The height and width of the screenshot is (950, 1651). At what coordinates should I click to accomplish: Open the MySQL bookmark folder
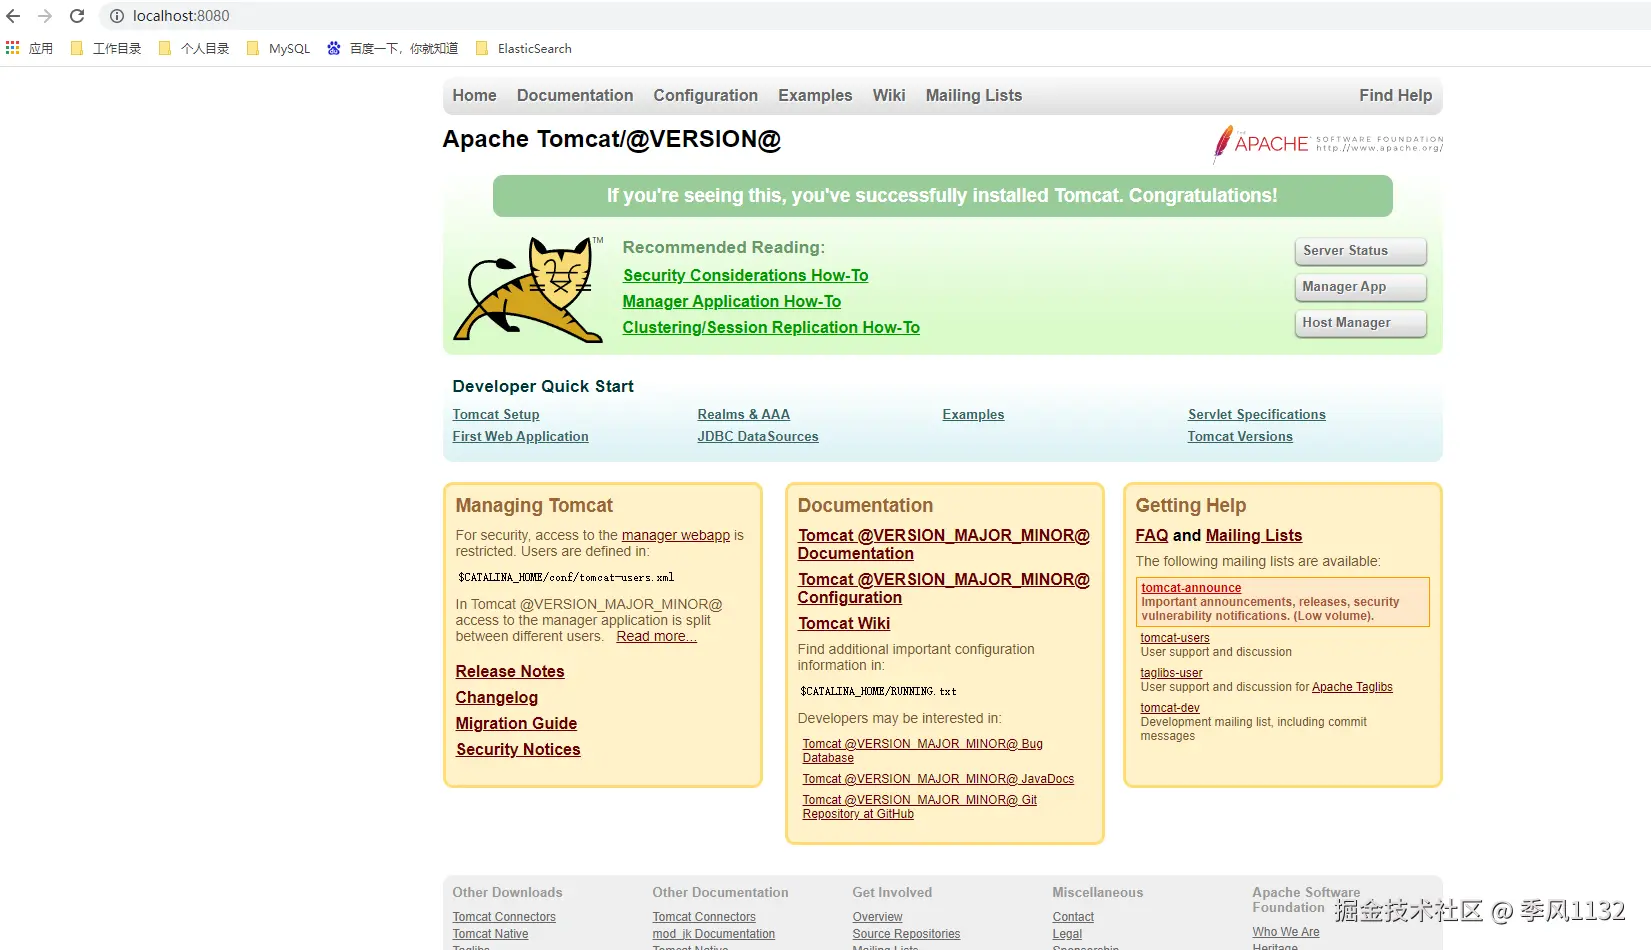coord(278,48)
